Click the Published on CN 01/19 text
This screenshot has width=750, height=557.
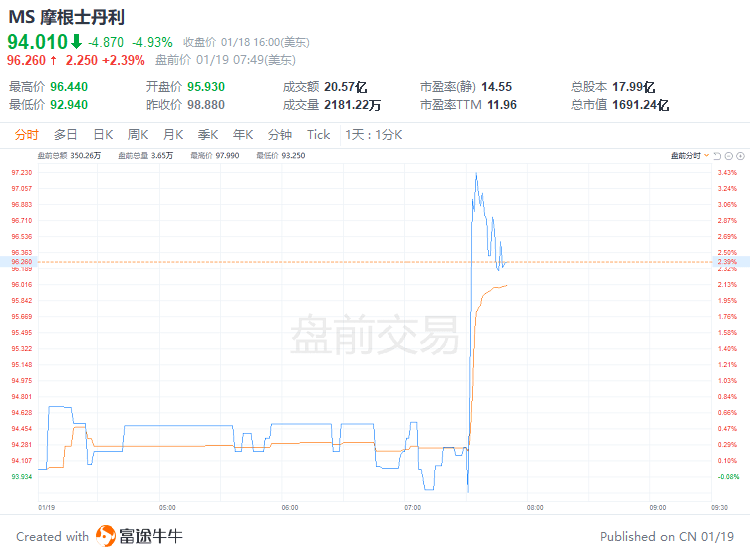[667, 536]
